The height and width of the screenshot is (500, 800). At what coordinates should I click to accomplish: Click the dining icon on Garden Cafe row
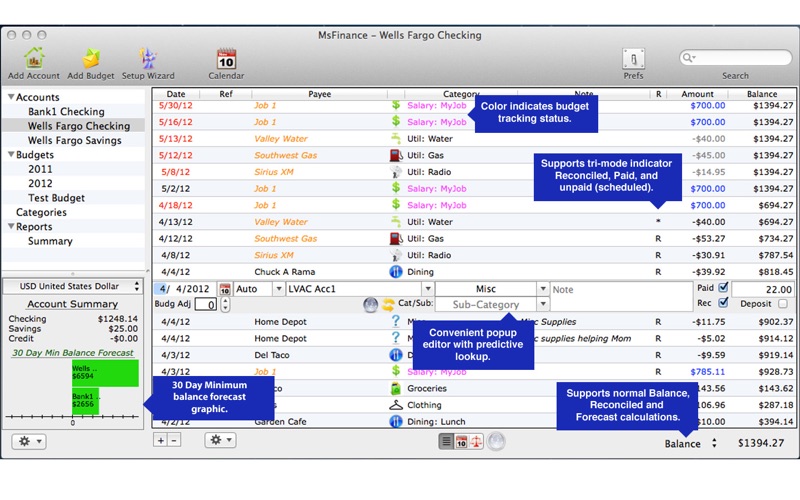395,421
